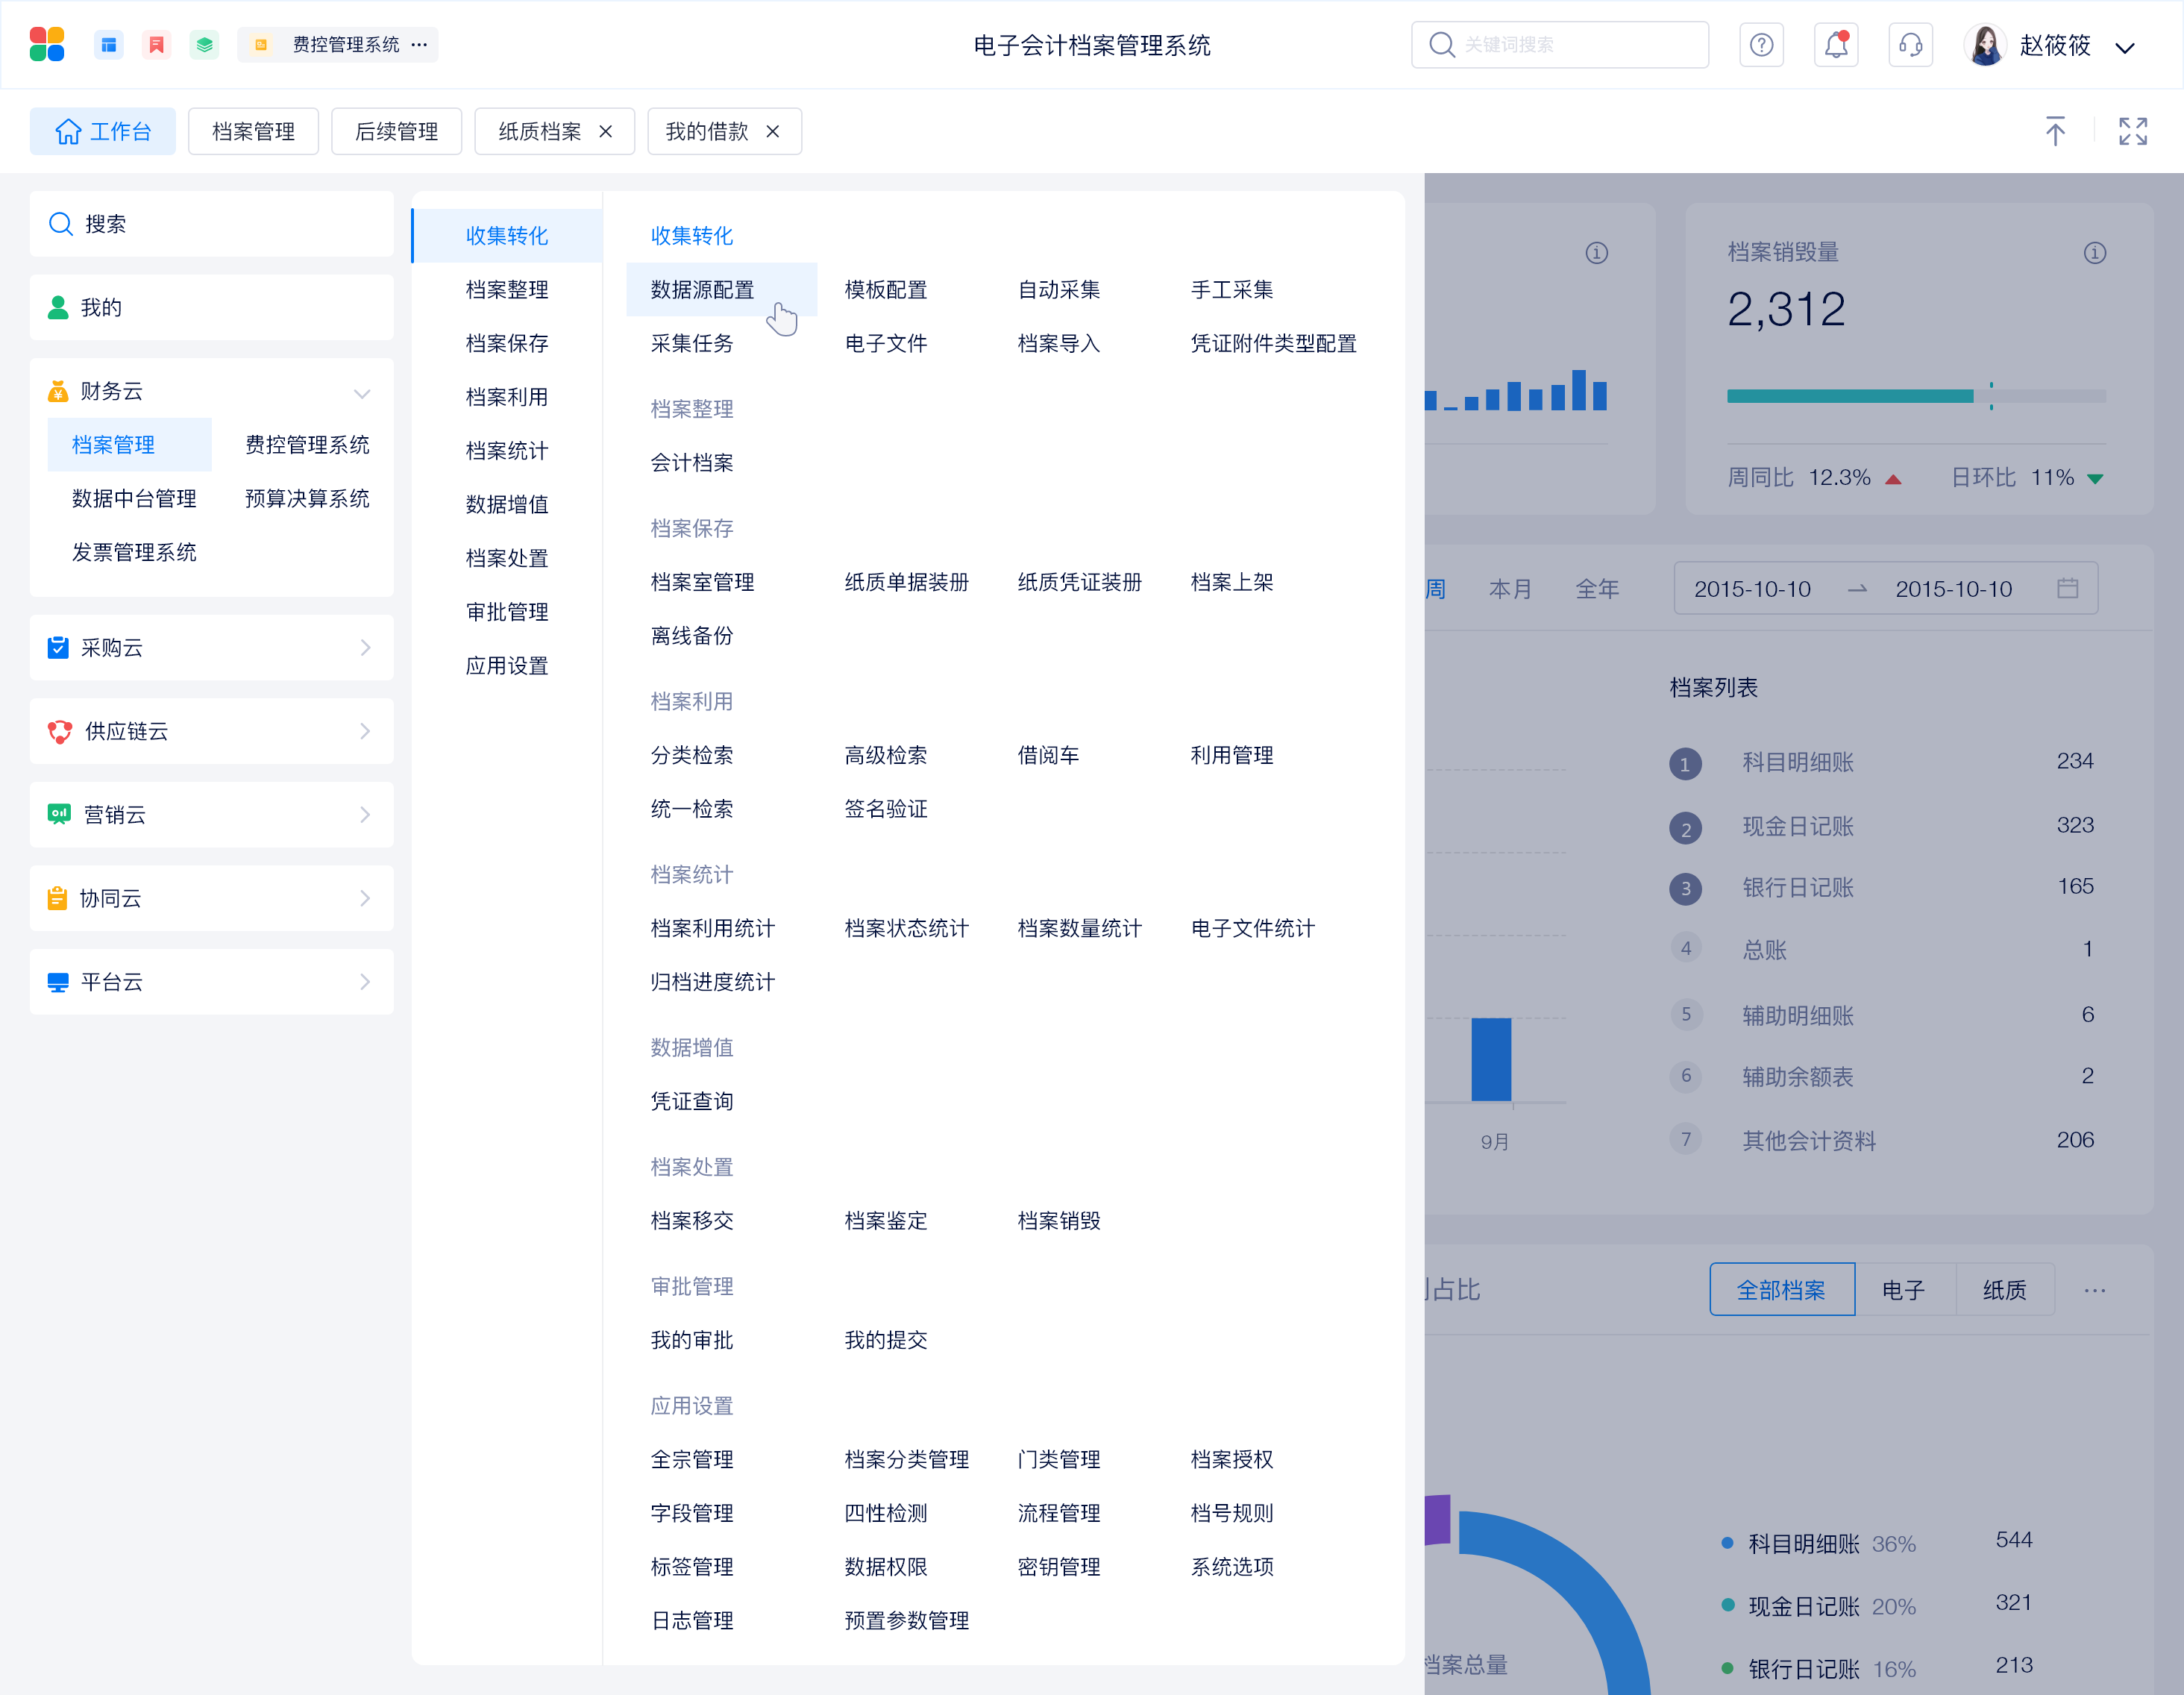Select 档案利用 in the category menu
The height and width of the screenshot is (1695, 2184).
[507, 397]
